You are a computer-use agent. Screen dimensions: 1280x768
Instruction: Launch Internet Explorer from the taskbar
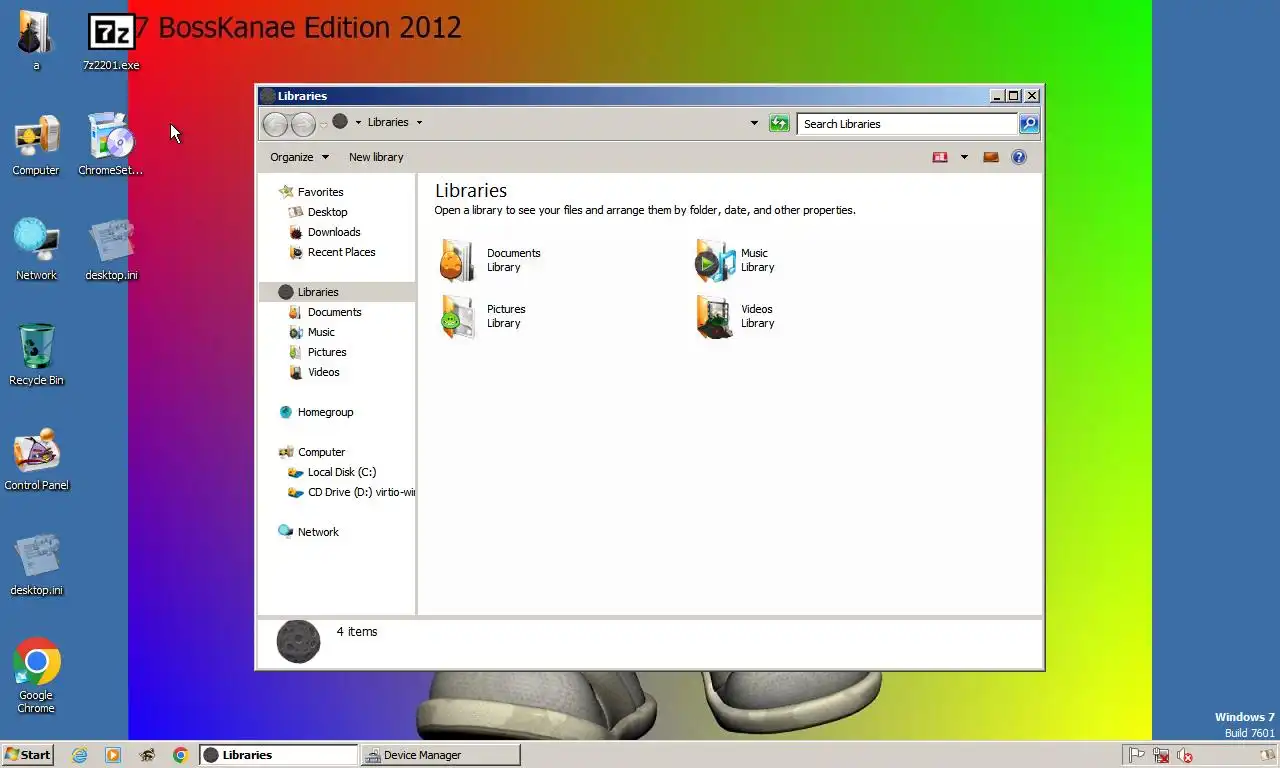pyautogui.click(x=79, y=755)
